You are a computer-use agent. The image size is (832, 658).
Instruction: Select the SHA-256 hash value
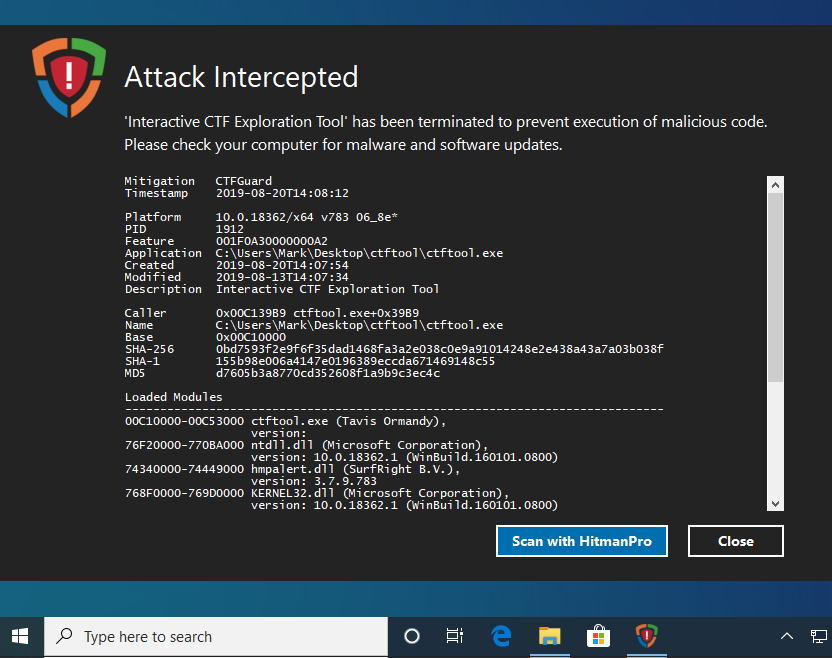439,349
